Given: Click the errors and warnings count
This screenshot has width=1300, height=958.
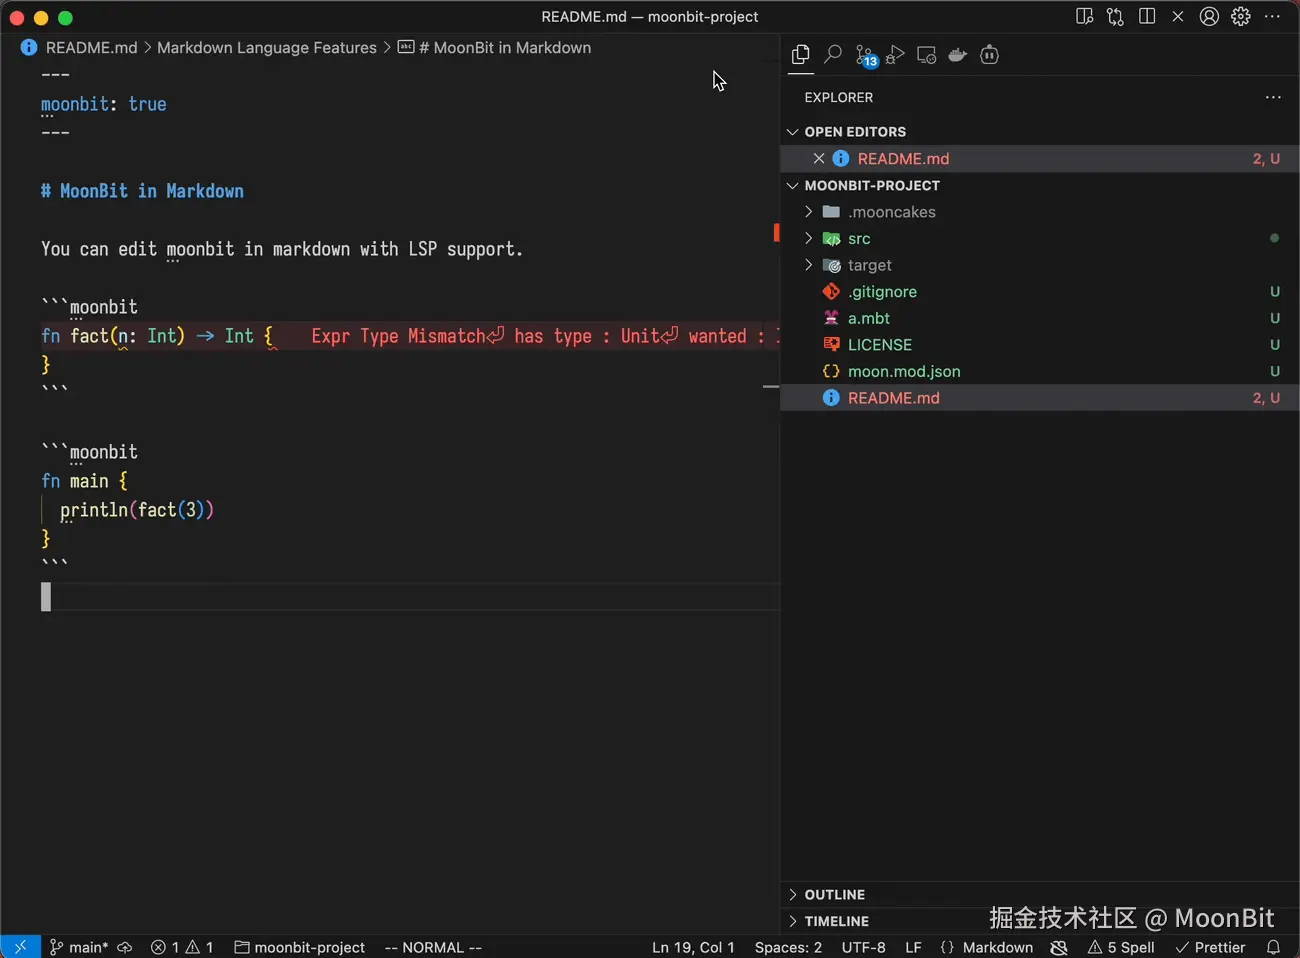Looking at the screenshot, I should [x=182, y=947].
